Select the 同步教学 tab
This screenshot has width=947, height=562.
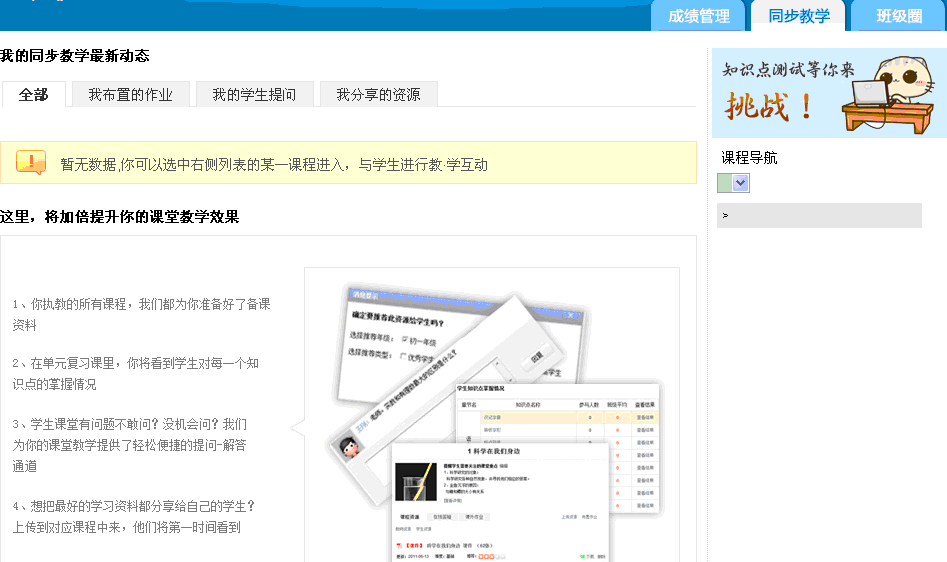(x=799, y=16)
